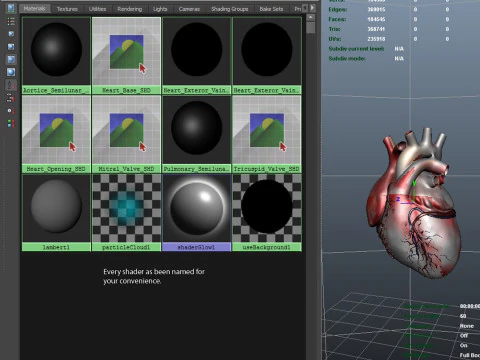
Task: Open the Lights tab
Action: pos(160,9)
